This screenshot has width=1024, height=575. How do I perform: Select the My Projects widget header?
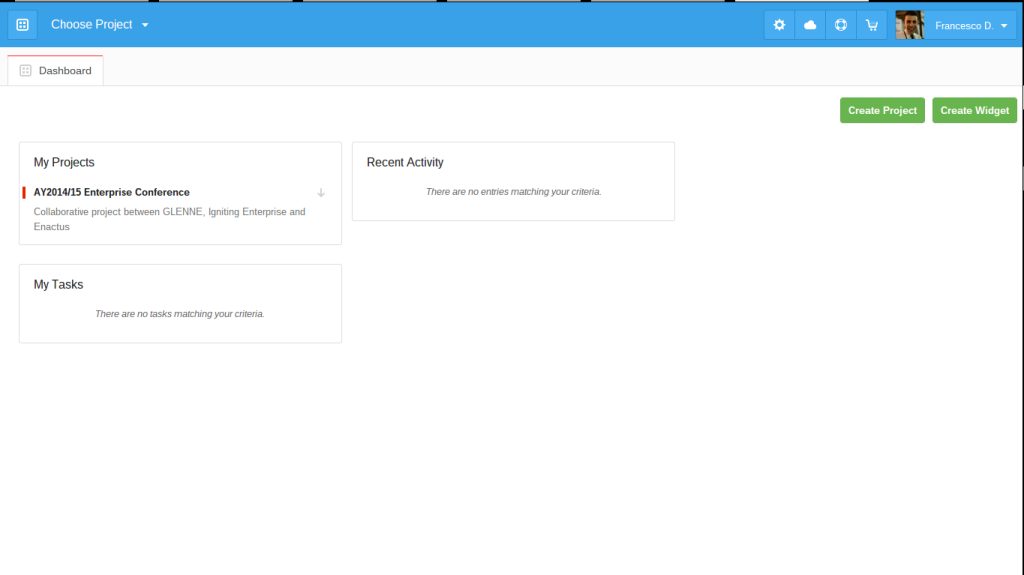pyautogui.click(x=64, y=162)
